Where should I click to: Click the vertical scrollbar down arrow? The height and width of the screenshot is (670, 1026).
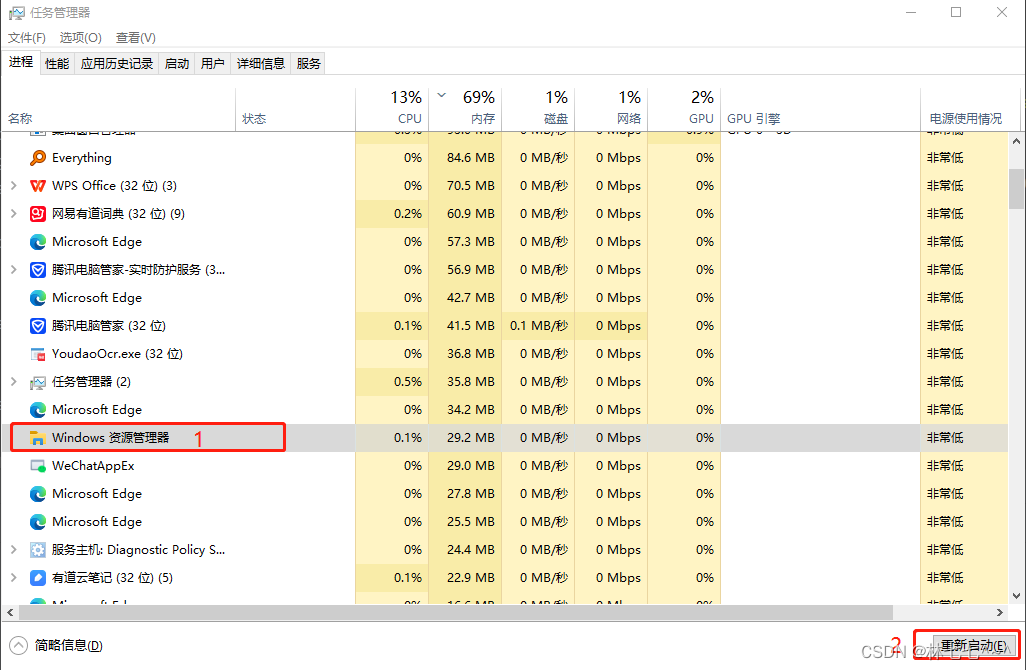1016,596
